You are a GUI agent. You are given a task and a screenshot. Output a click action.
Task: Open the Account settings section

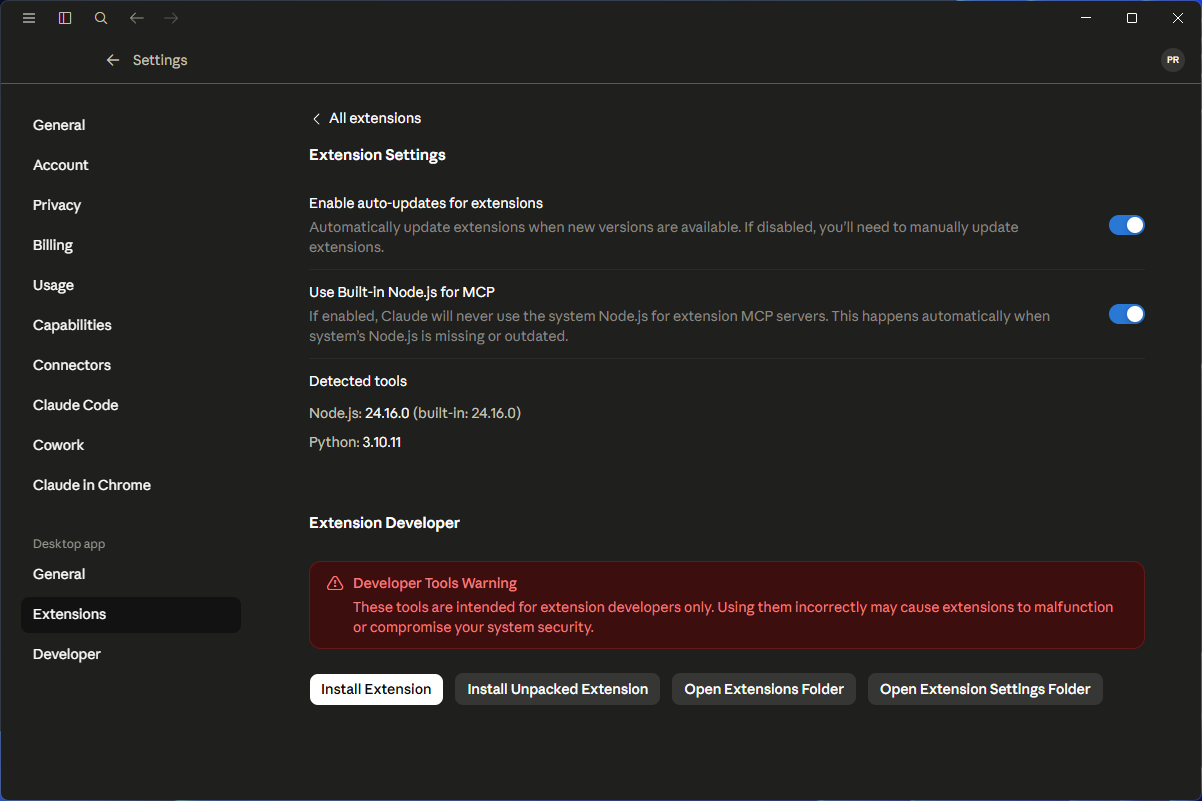[131, 165]
